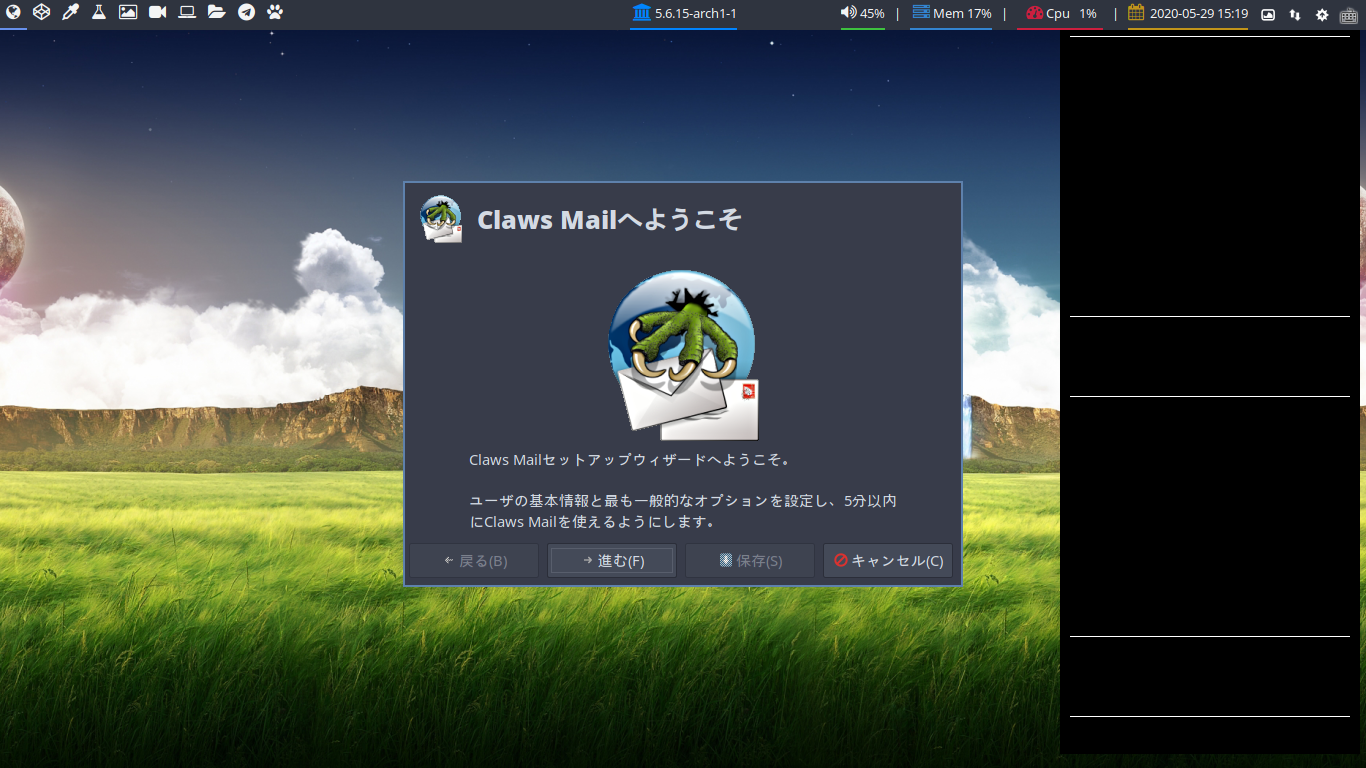
Task: Click the 保存(S) save button
Action: pyautogui.click(x=750, y=561)
